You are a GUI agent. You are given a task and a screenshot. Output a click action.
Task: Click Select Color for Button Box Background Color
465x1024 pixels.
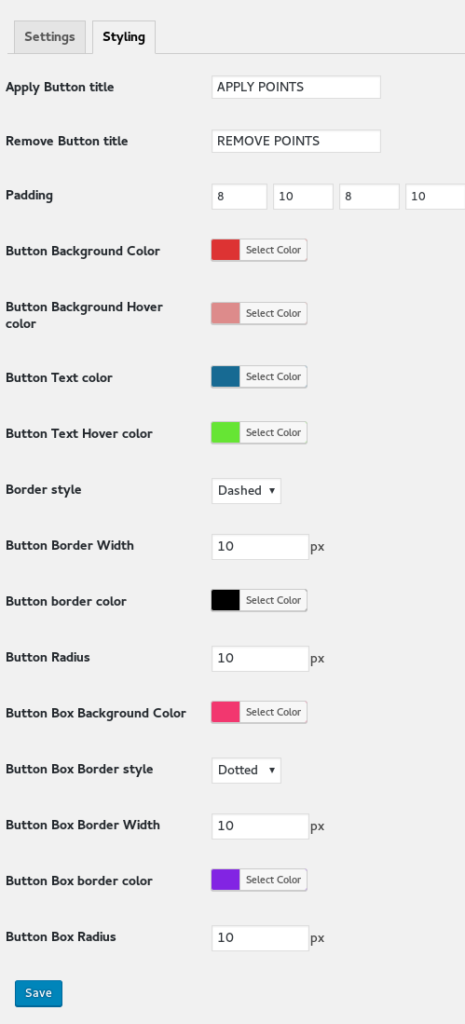[x=273, y=712]
